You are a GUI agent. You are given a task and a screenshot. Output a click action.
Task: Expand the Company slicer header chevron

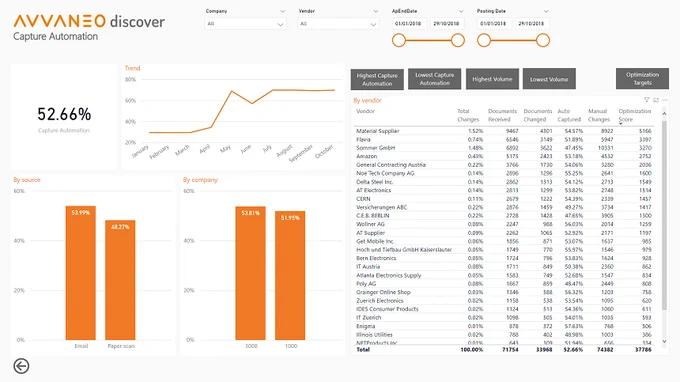283,11
